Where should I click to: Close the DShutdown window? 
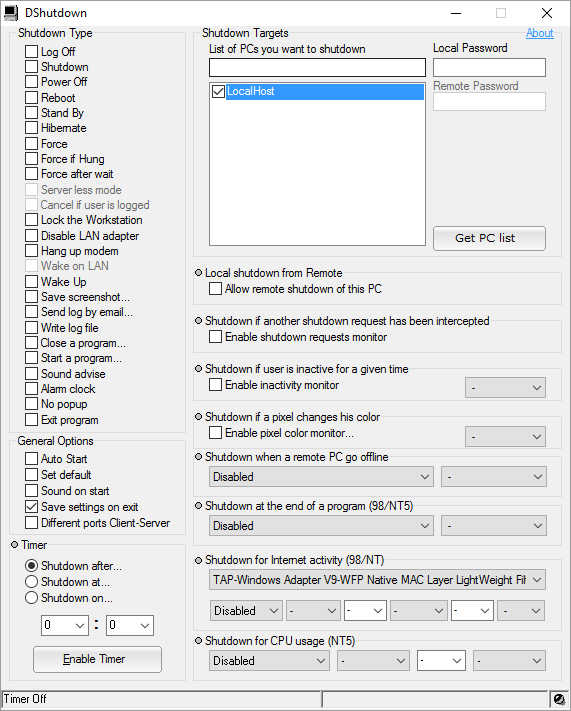click(x=547, y=13)
